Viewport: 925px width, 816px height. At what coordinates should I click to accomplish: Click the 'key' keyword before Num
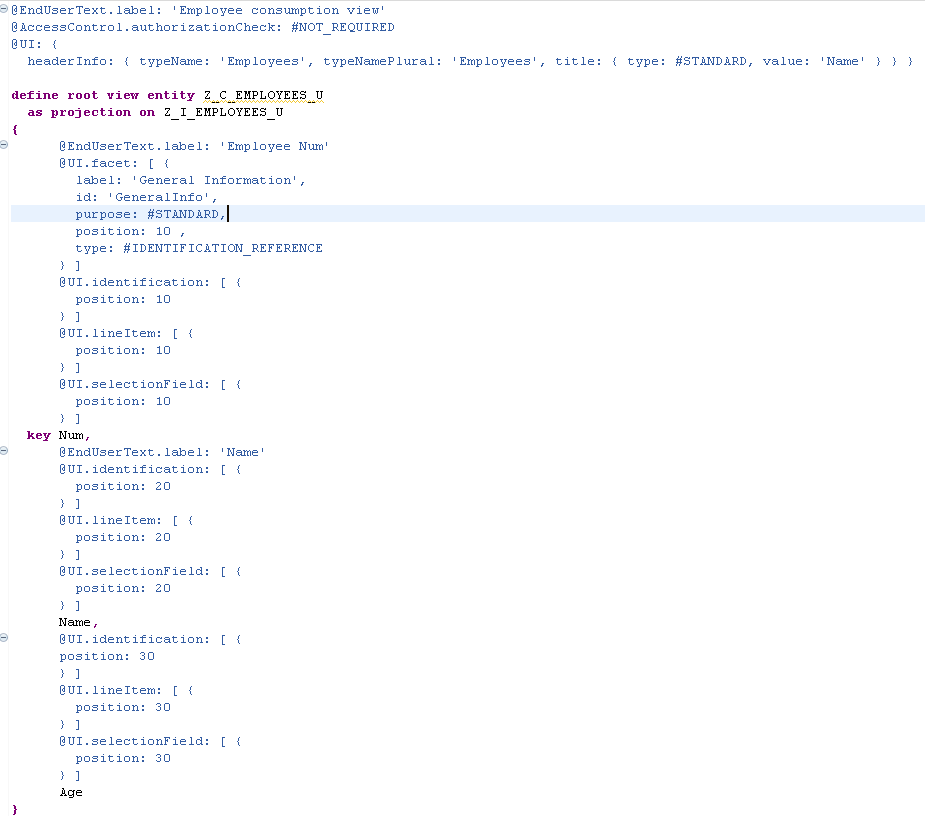point(38,435)
